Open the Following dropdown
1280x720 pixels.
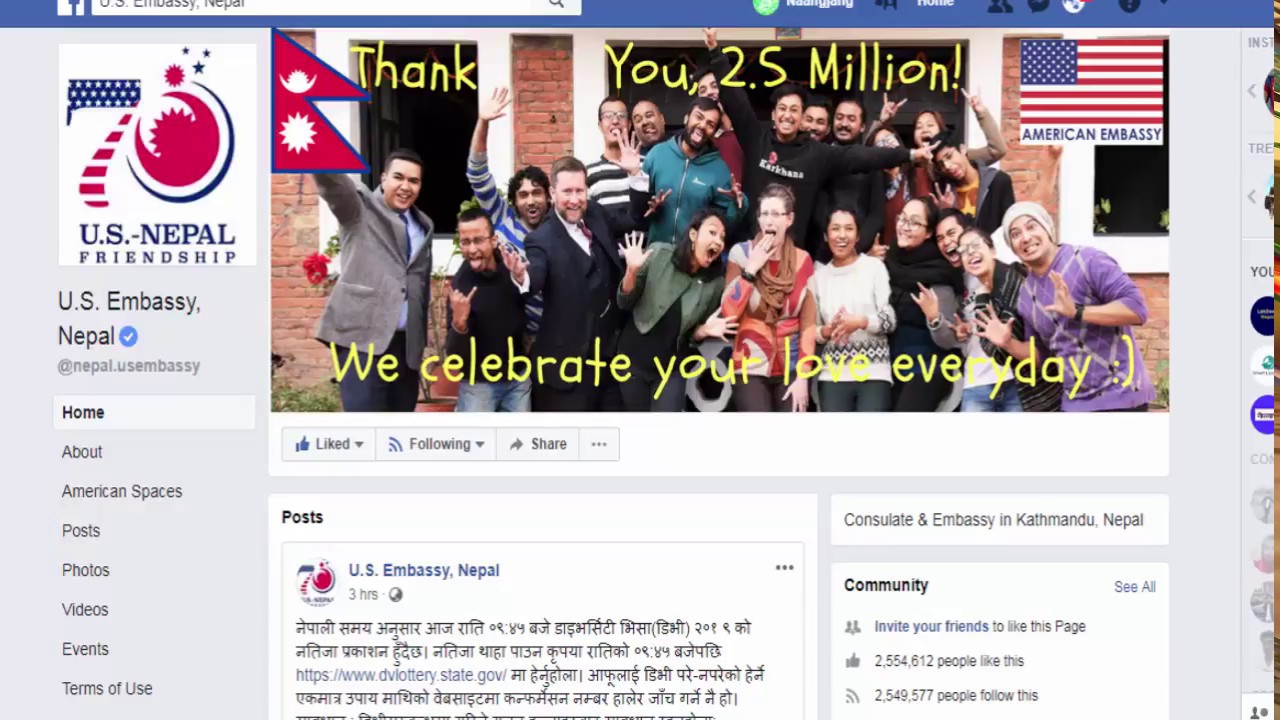coord(436,444)
